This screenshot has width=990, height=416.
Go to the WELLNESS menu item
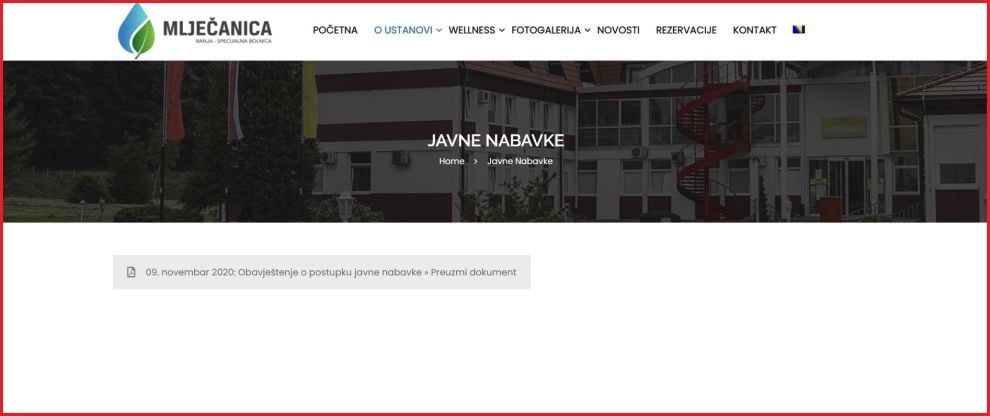click(471, 30)
